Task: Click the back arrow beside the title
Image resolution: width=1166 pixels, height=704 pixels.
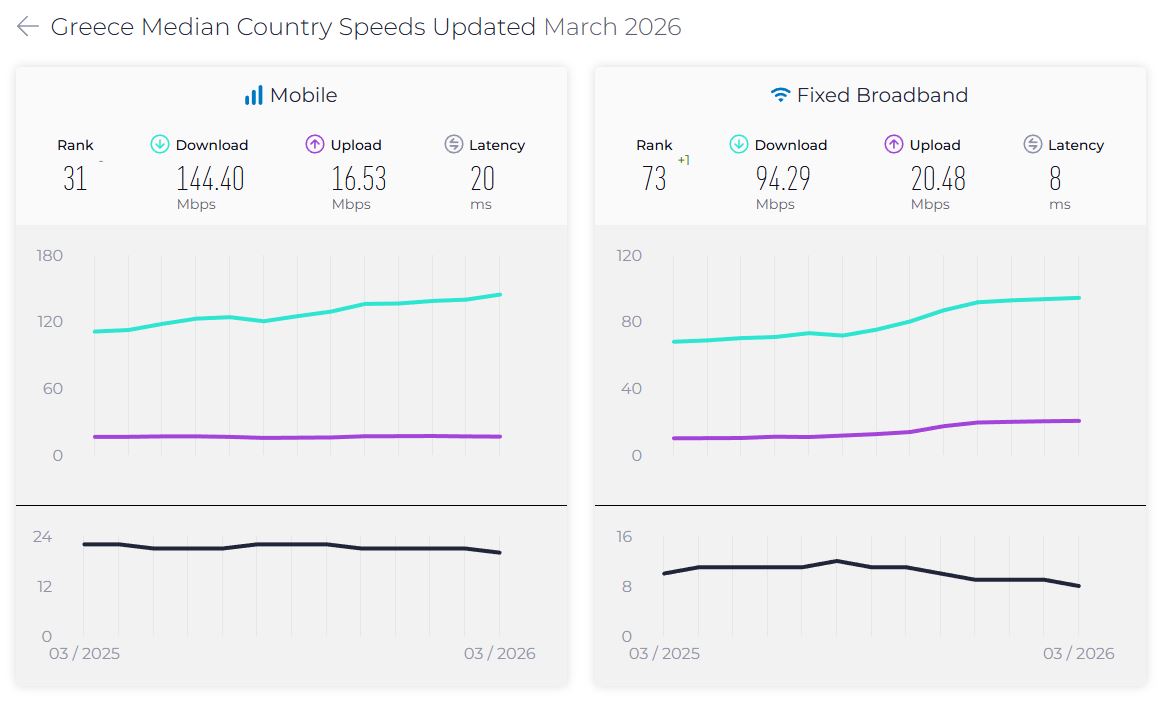Action: (28, 27)
